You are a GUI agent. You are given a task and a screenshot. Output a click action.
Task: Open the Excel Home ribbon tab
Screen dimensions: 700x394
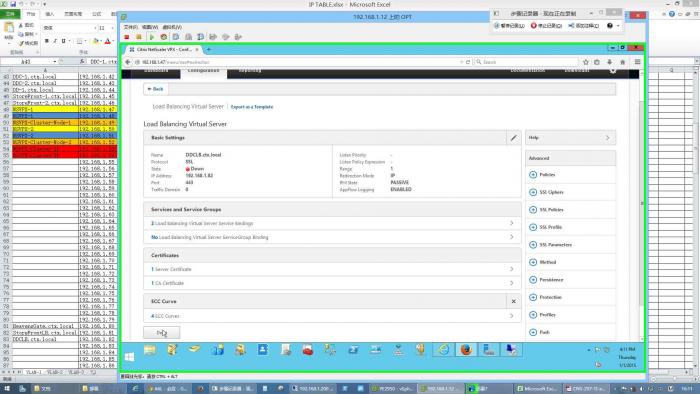click(30, 14)
